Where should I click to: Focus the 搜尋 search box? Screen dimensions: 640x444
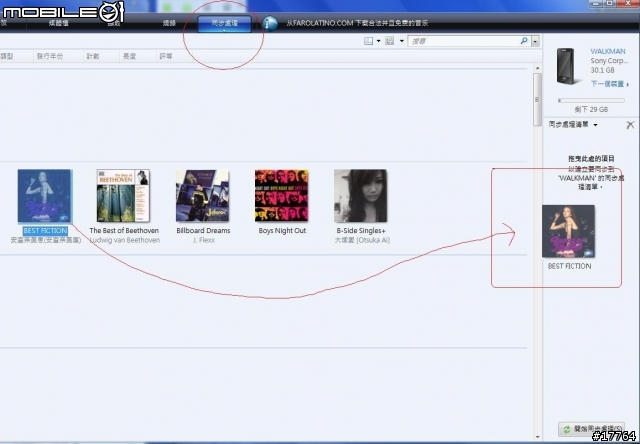(463, 41)
